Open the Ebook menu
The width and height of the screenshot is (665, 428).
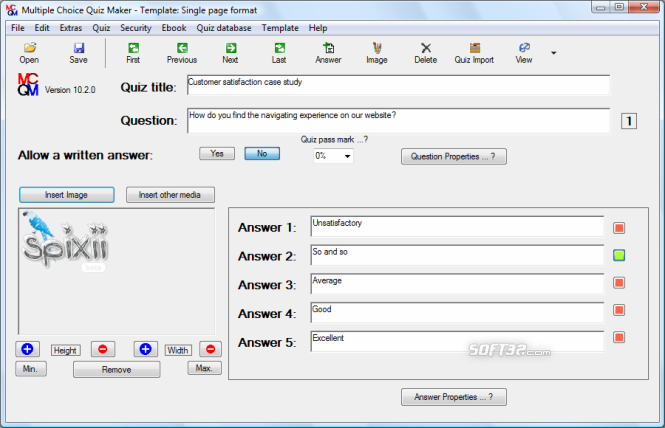(174, 28)
